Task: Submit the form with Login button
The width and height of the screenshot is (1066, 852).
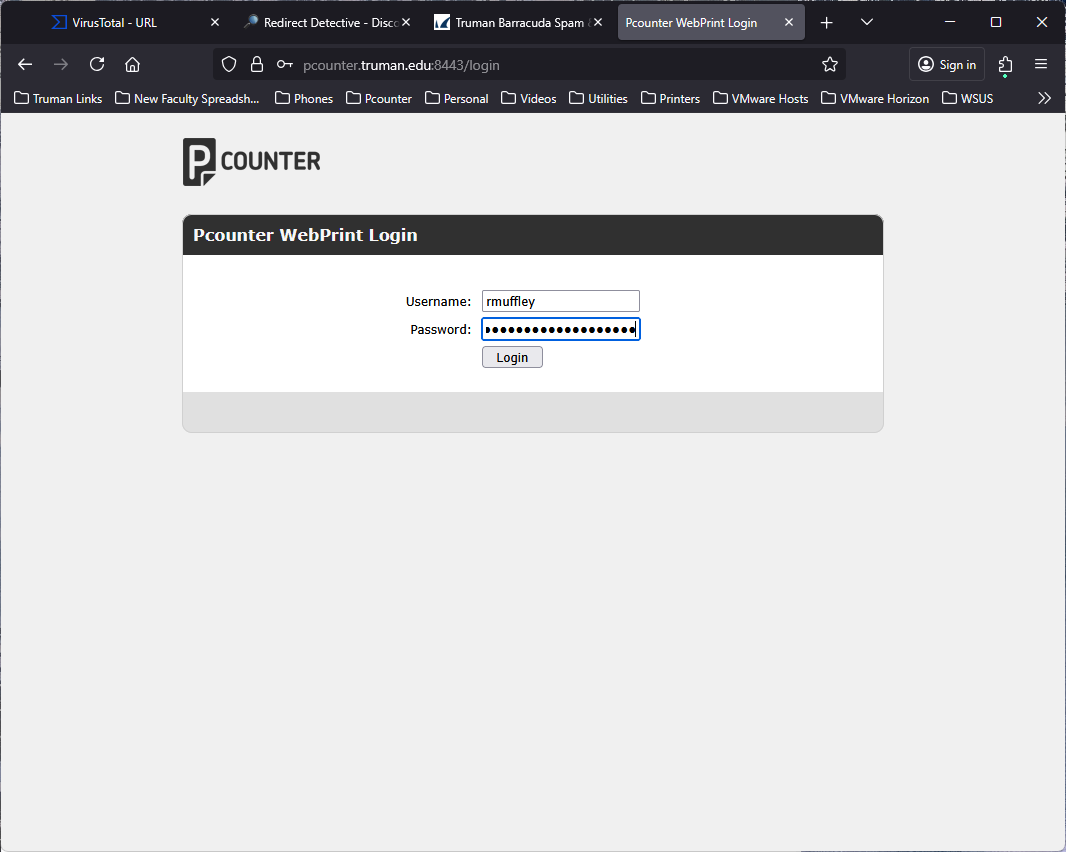Action: 512,357
